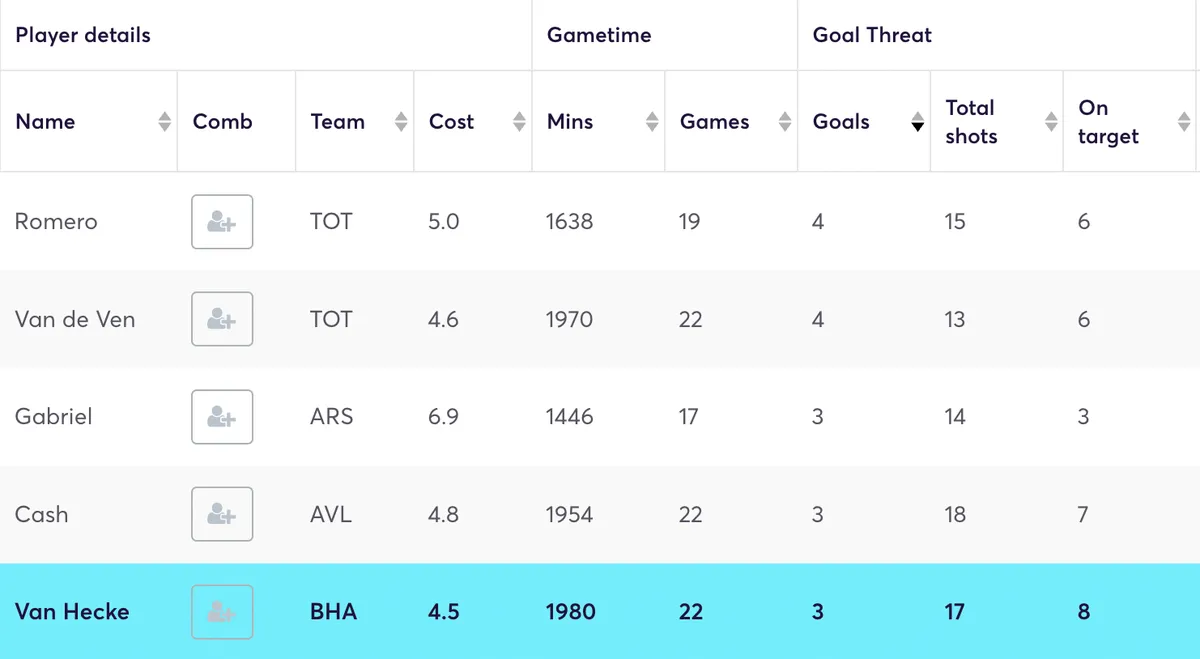Add Gabriel to your team
1200x659 pixels.
pyautogui.click(x=221, y=417)
